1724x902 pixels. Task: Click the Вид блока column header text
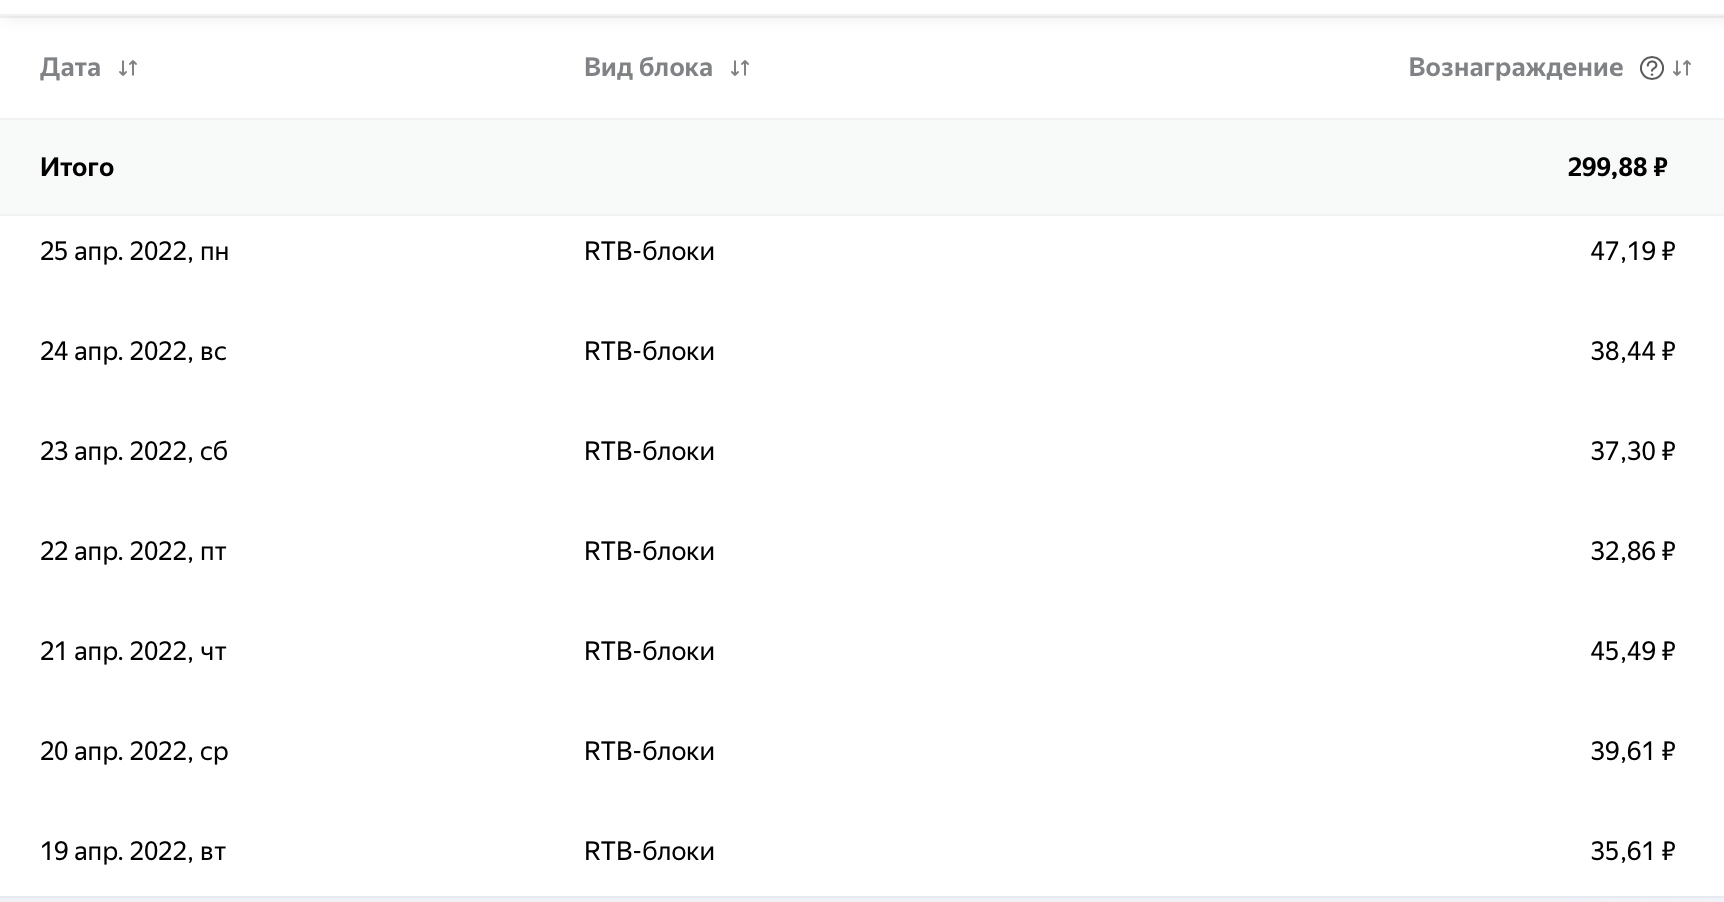[648, 68]
